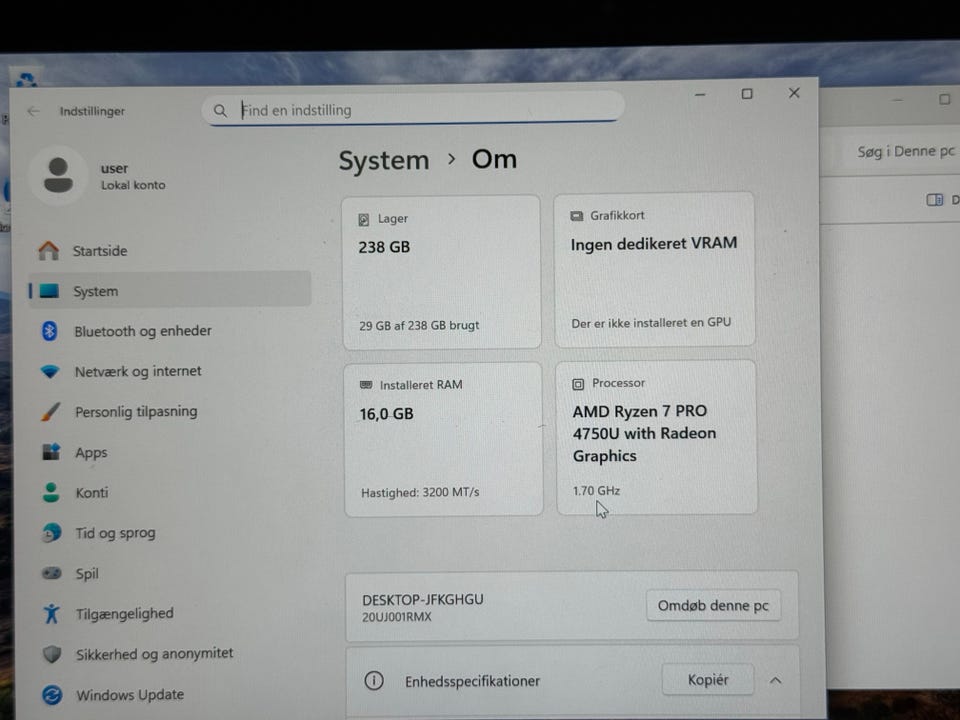This screenshot has width=960, height=720.
Task: Open the Installeret RAM card
Action: pos(443,440)
